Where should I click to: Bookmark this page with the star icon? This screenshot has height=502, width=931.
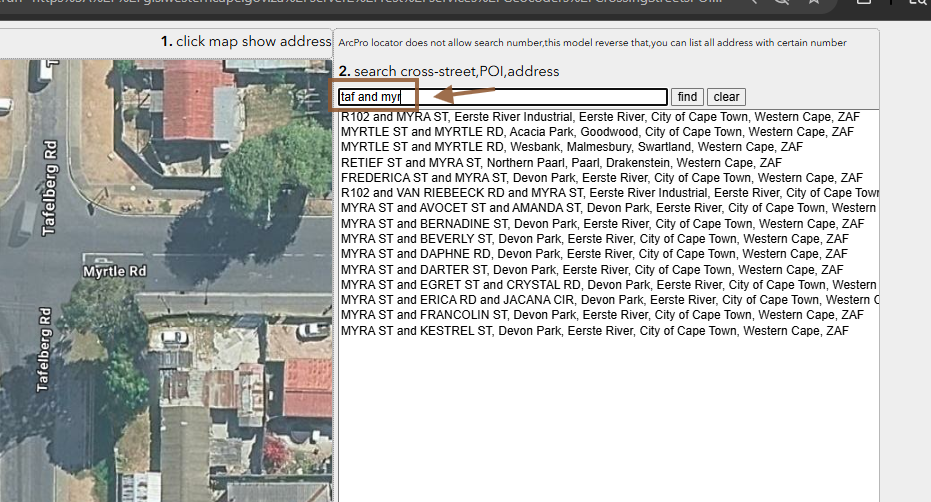click(815, 4)
